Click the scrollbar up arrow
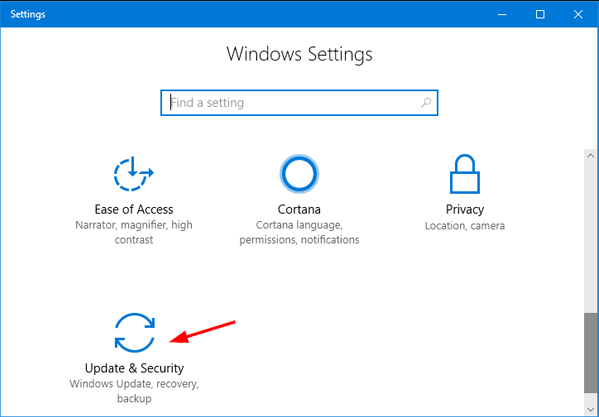The height and width of the screenshot is (417, 599). pos(591,156)
